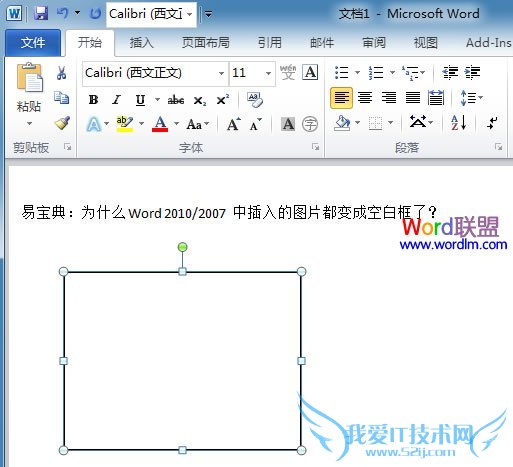Toggle Underline formatting
The width and height of the screenshot is (513, 467).
click(x=140, y=100)
